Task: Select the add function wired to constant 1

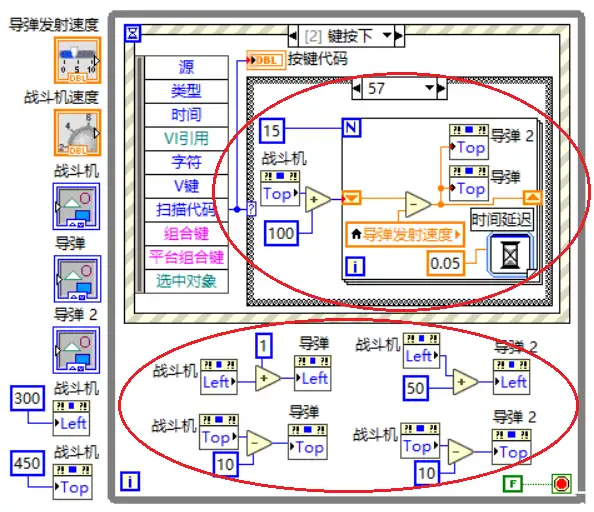Action: [x=268, y=378]
